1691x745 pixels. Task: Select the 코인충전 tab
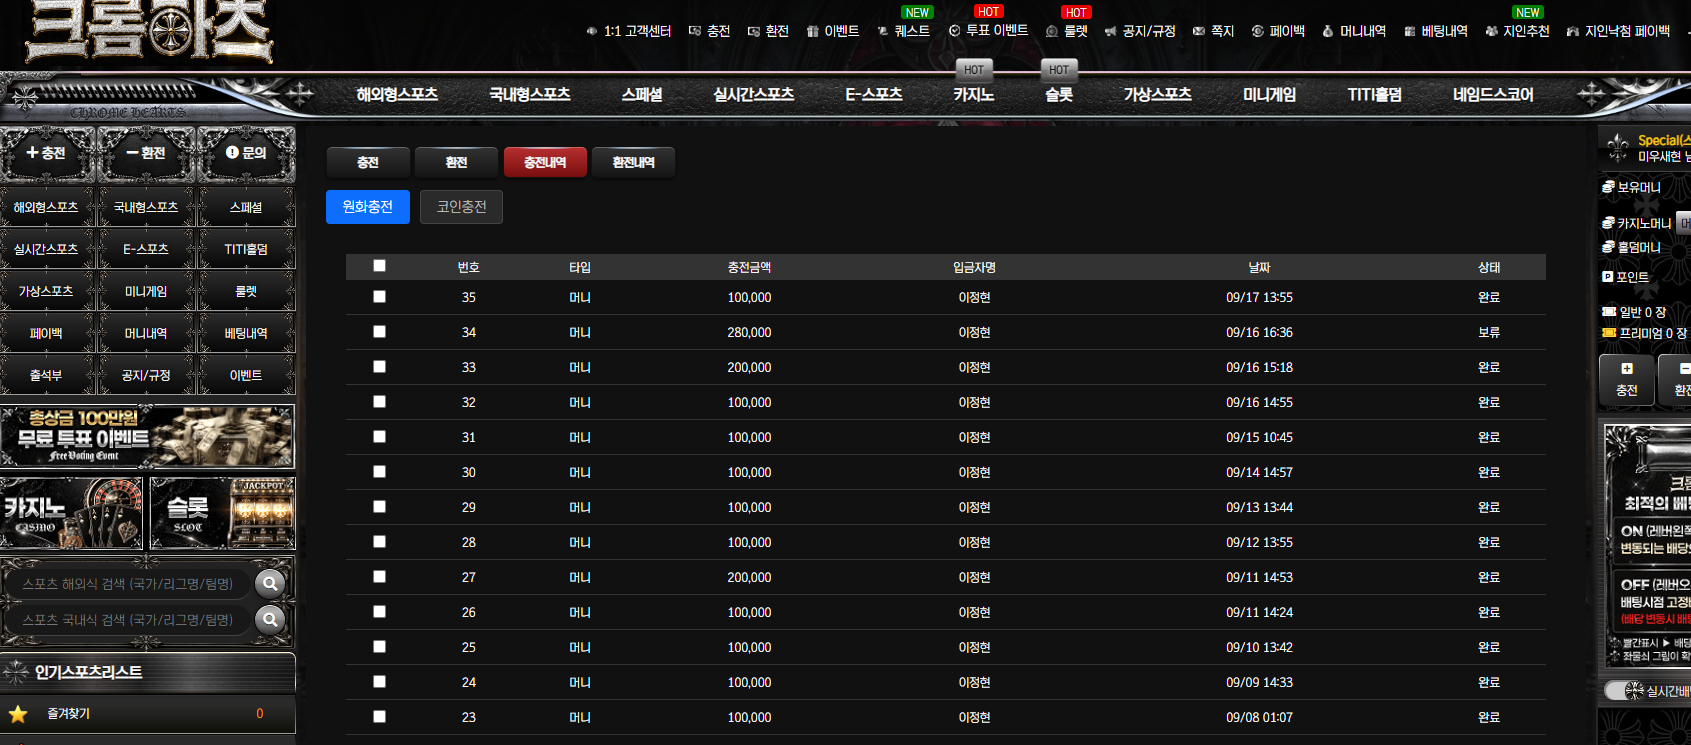(x=461, y=207)
